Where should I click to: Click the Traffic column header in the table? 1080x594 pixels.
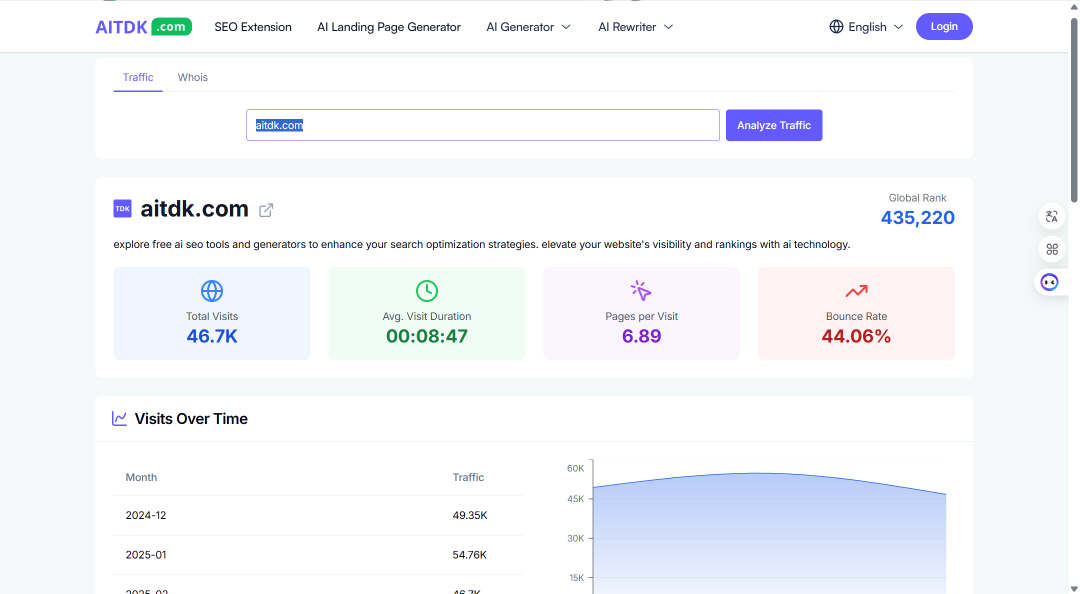(x=468, y=477)
